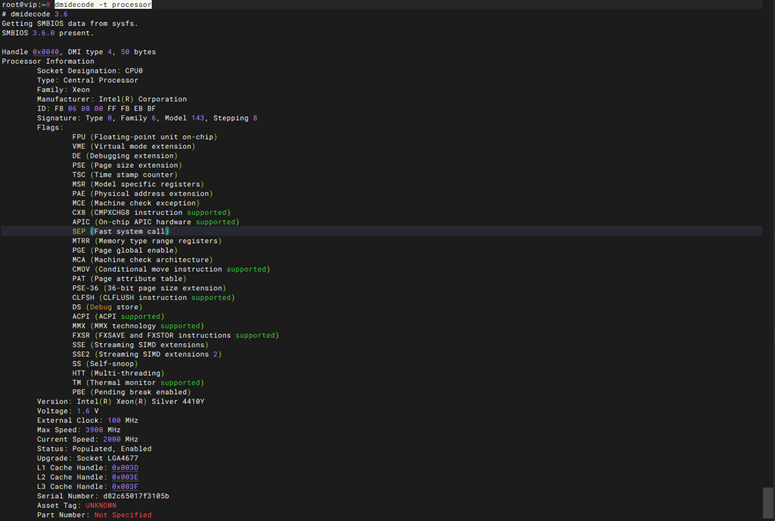Click highlighted 'SEP (Fast system call)' line
This screenshot has height=521, width=775.
[121, 231]
